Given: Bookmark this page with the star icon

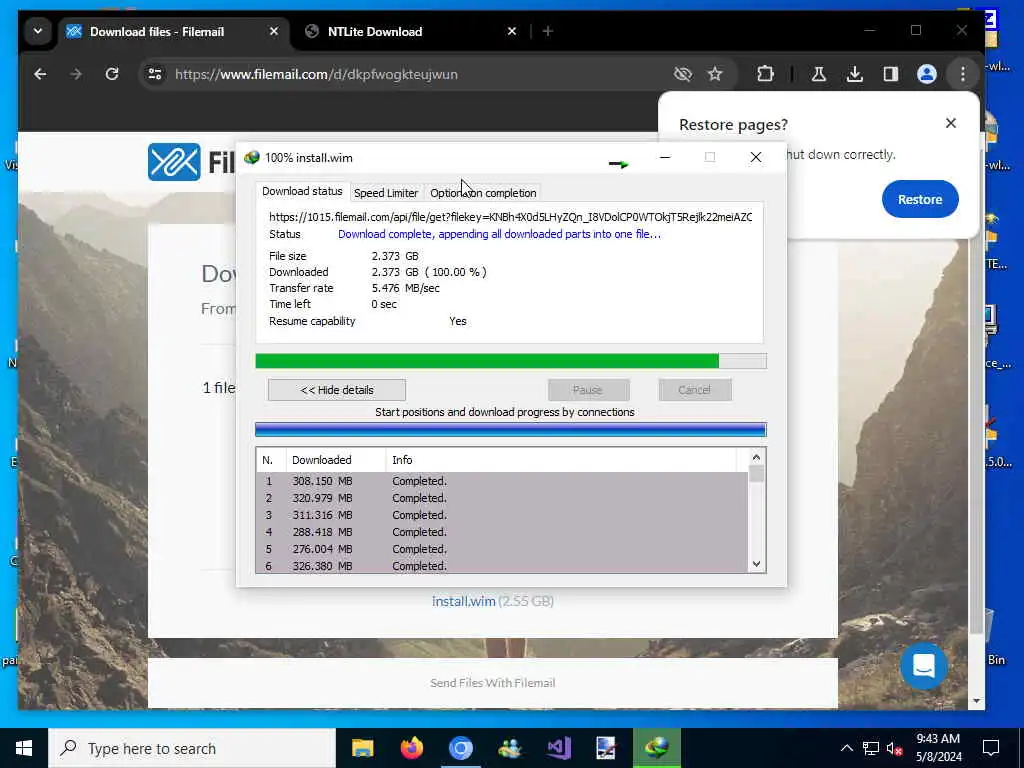Looking at the screenshot, I should click(x=715, y=74).
